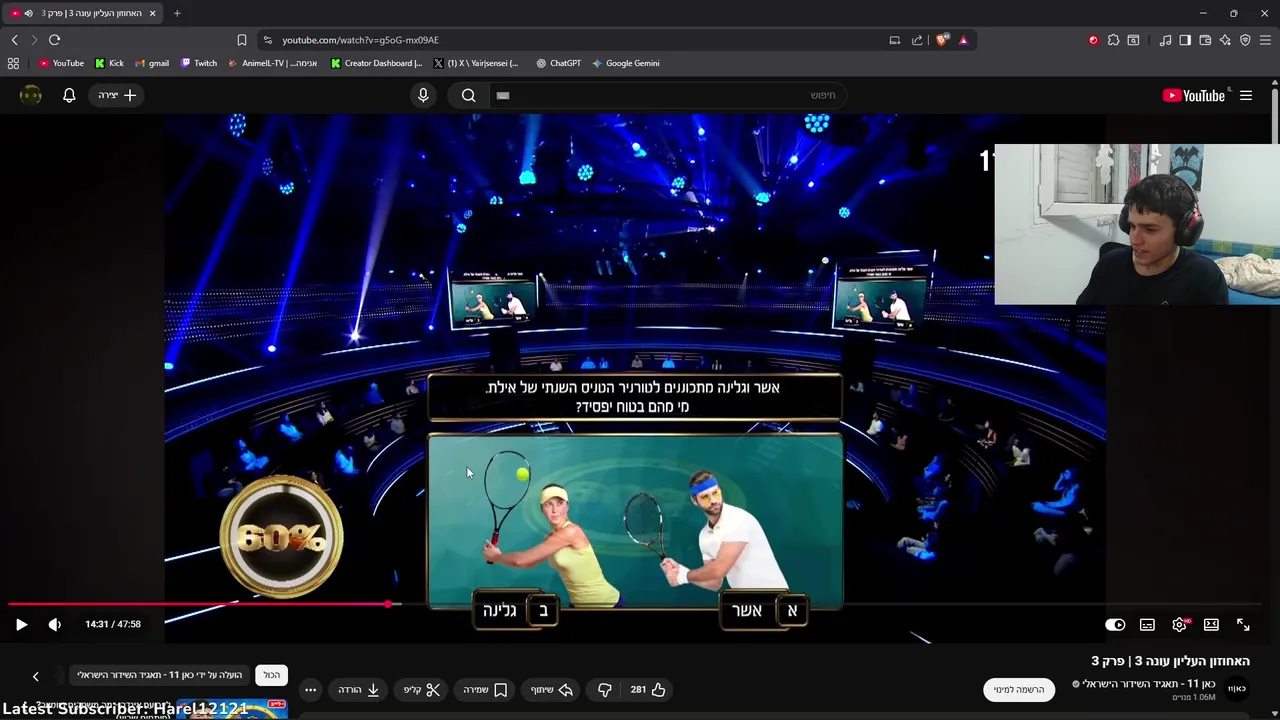Open the account avatar menu
Image resolution: width=1280 pixels, height=720 pixels.
tap(31, 95)
